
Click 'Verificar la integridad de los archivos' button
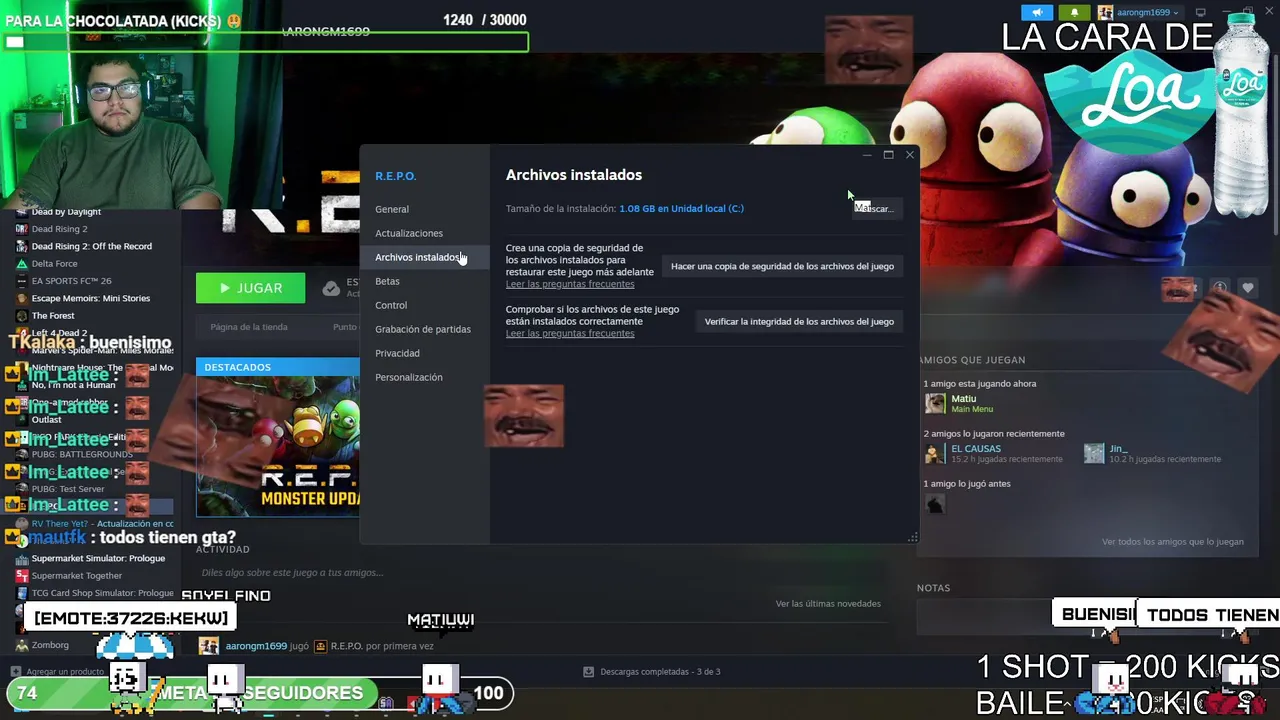point(799,321)
